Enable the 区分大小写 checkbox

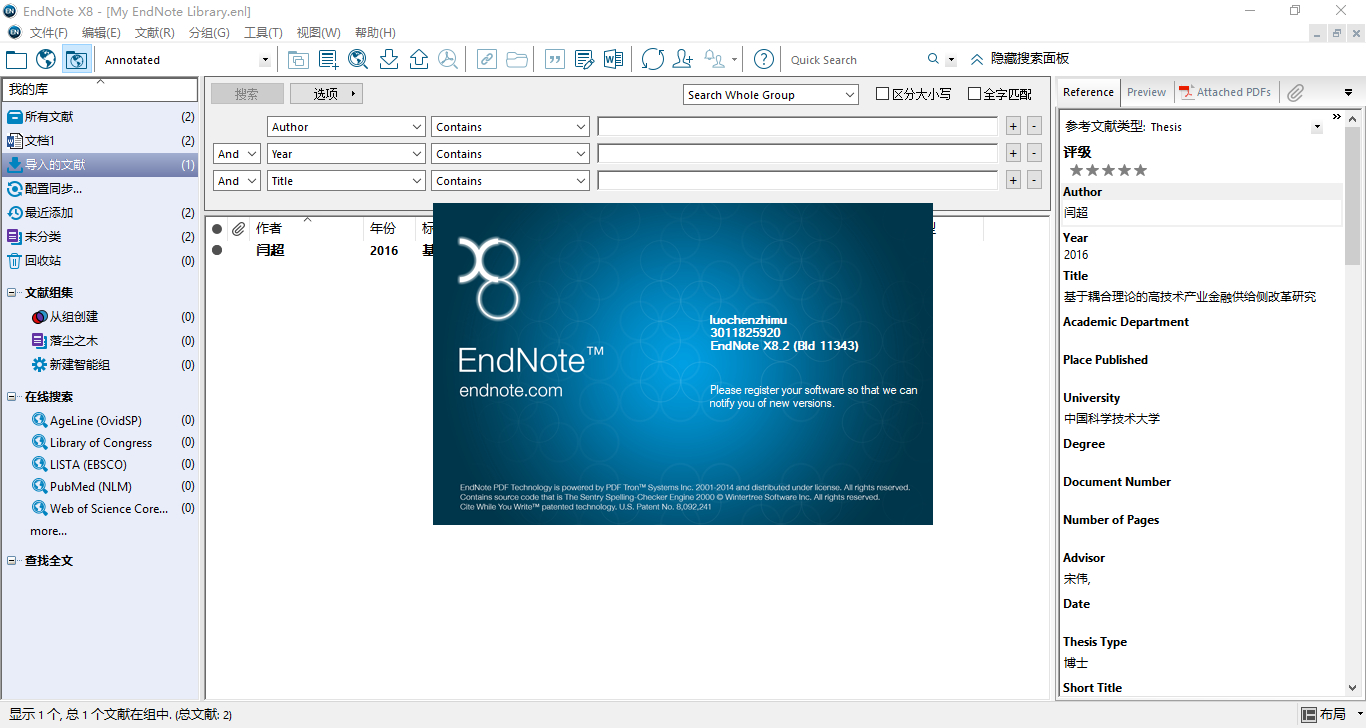click(882, 94)
